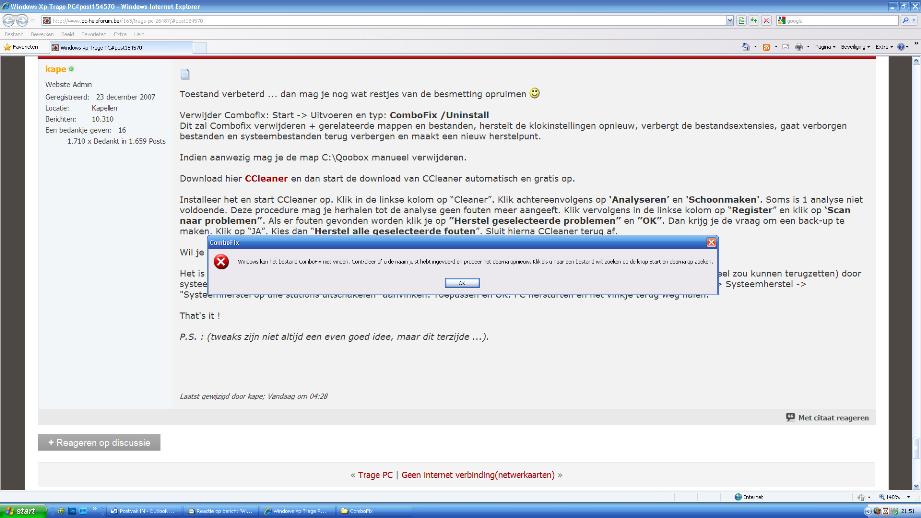The height and width of the screenshot is (518, 921).
Task: Click the Windows Start button
Action: [23, 511]
